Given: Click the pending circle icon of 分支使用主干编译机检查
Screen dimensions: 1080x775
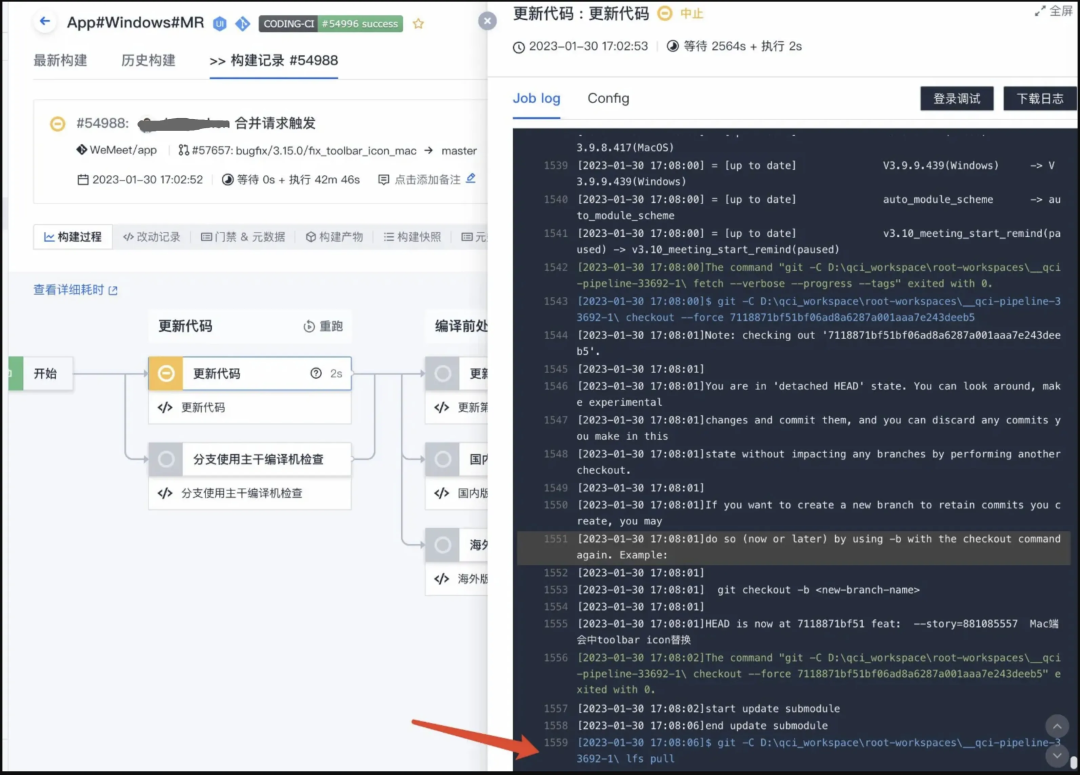Looking at the screenshot, I should 166,459.
